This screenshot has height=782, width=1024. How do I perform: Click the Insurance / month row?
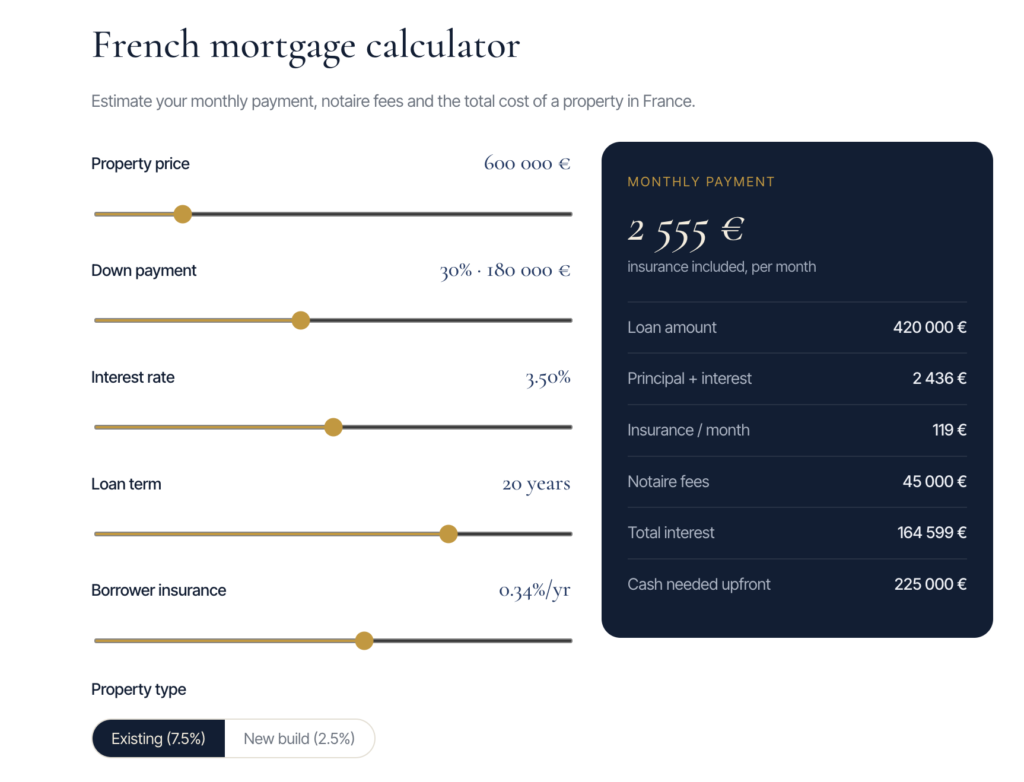(797, 430)
